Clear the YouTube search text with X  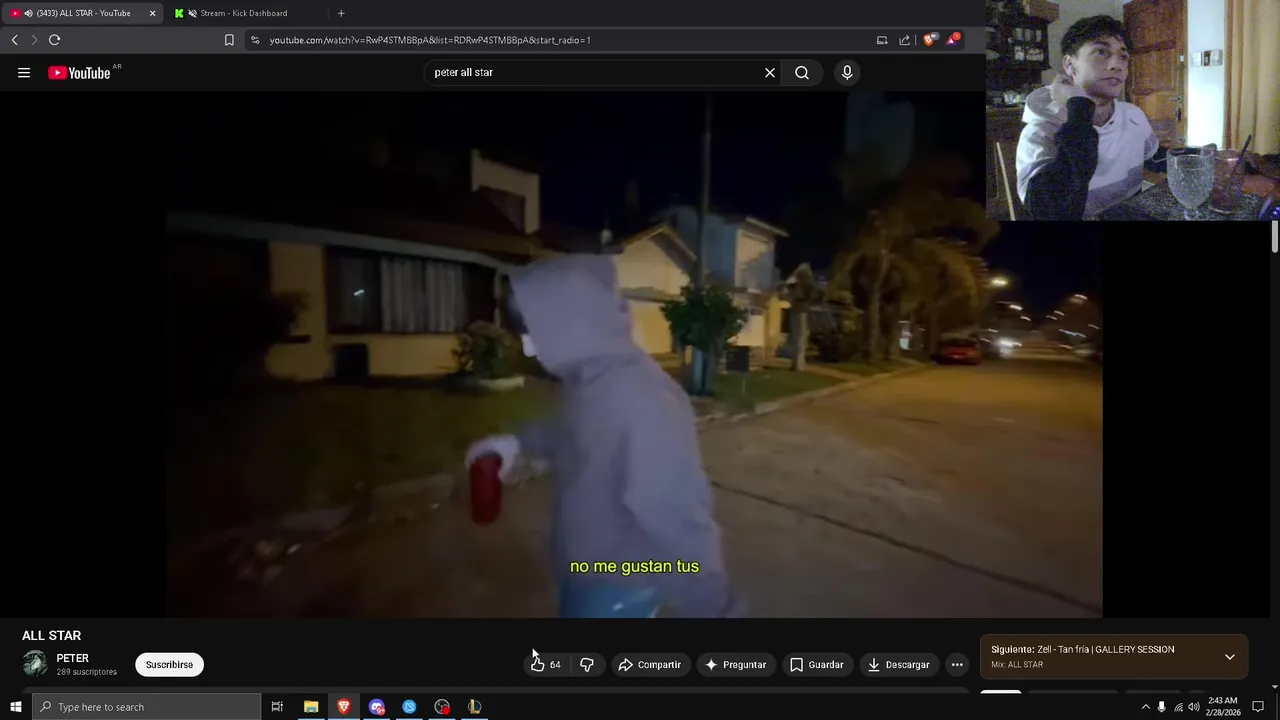click(x=770, y=73)
